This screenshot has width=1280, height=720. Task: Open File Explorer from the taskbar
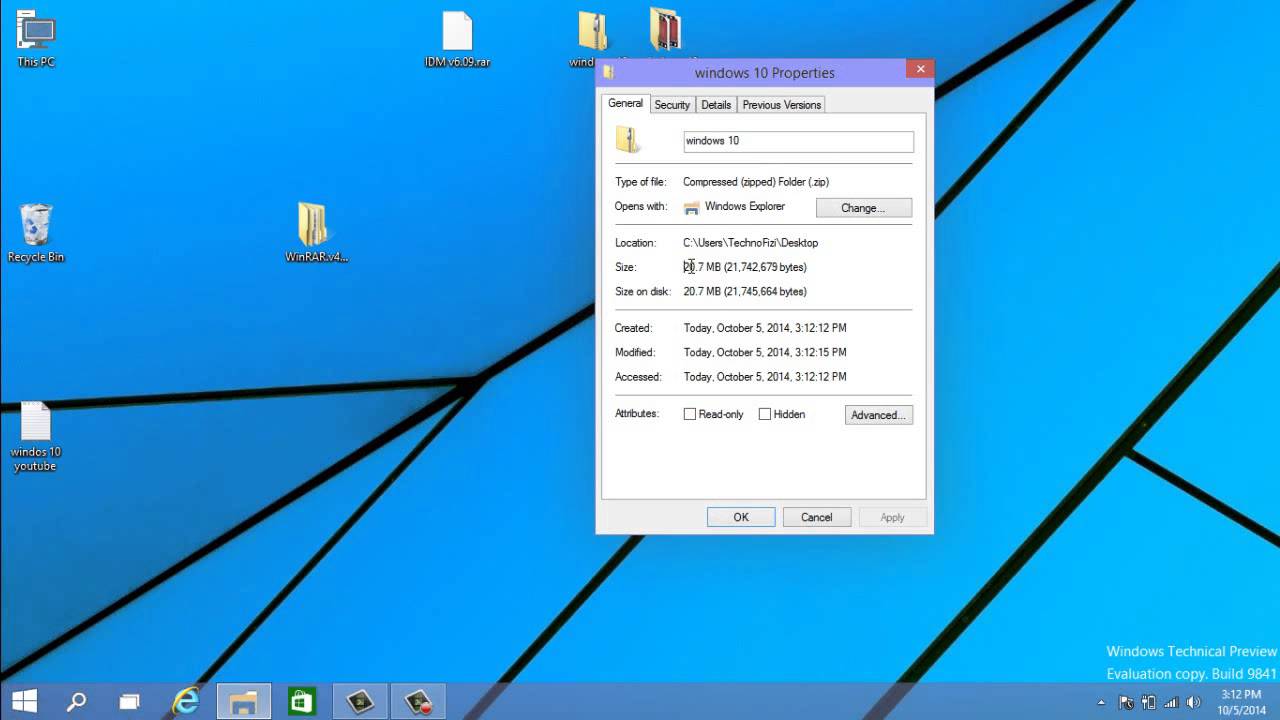[x=244, y=701]
